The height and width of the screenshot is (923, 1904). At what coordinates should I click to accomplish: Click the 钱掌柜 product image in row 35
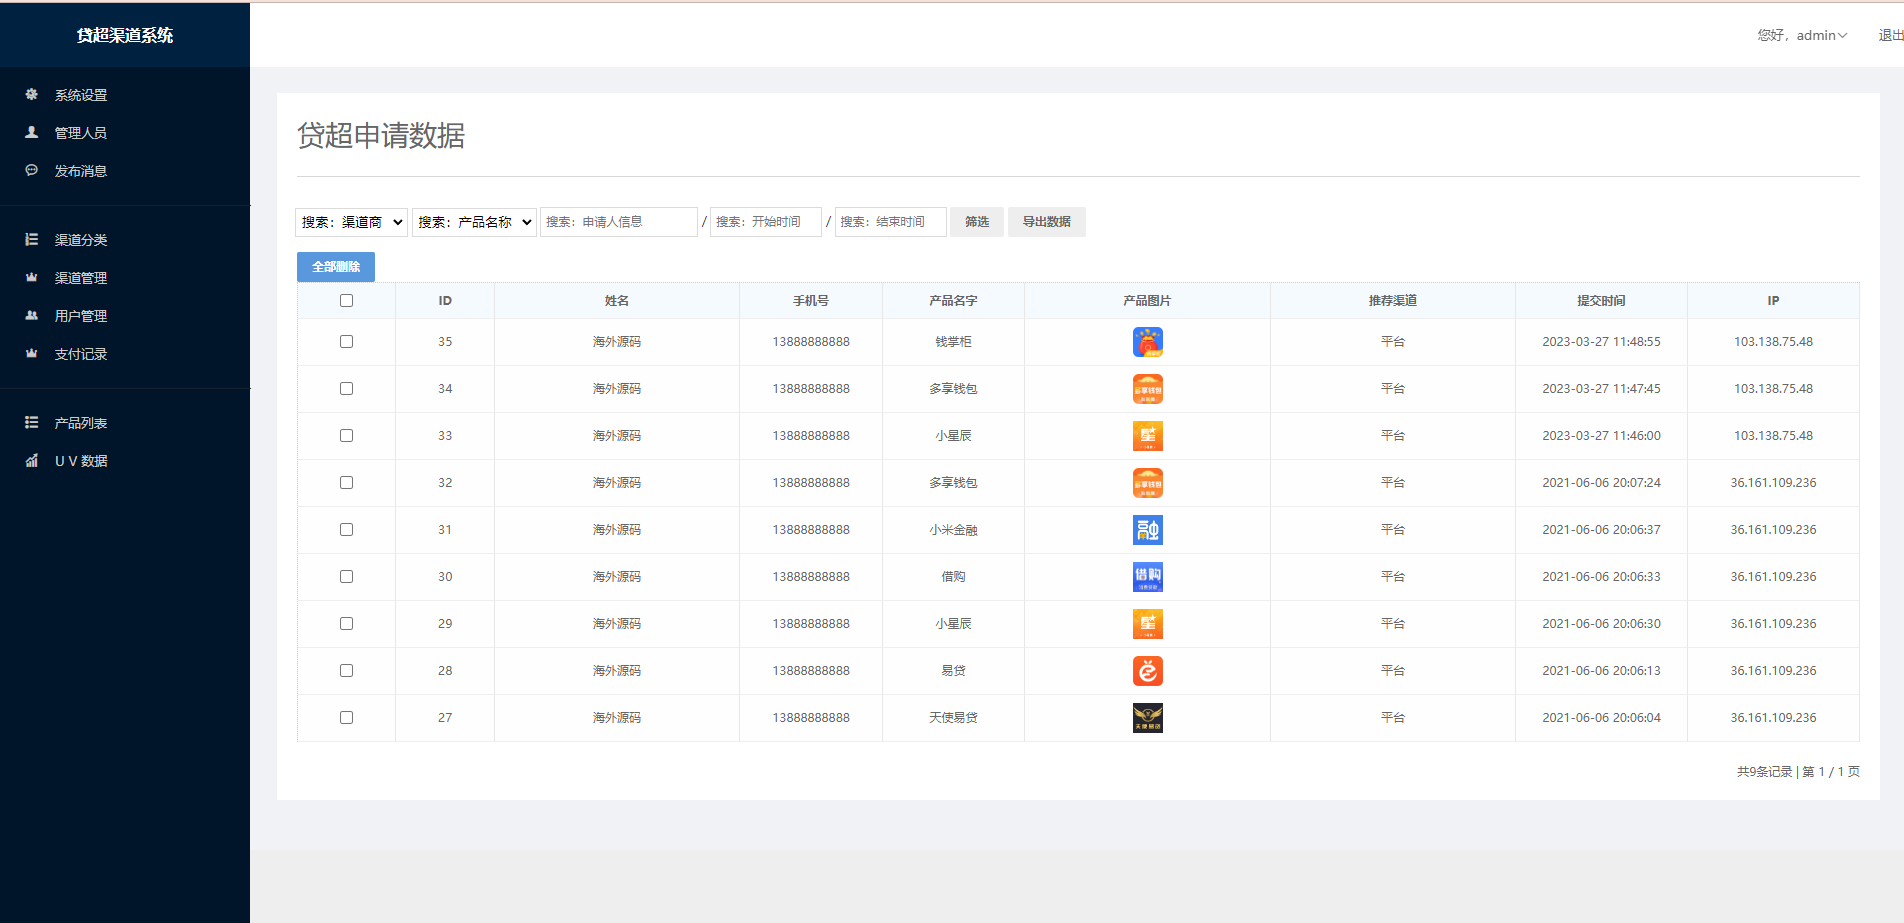coord(1147,342)
